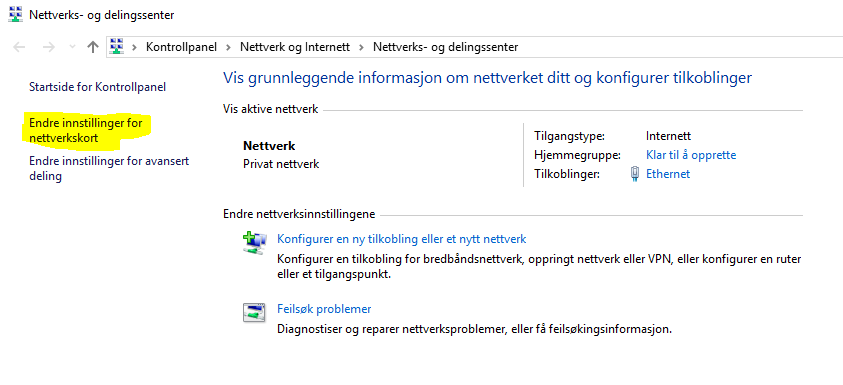Open Endre innstillinger for nettverkskort
Screen dimensions: 843x385
[x=85, y=131]
